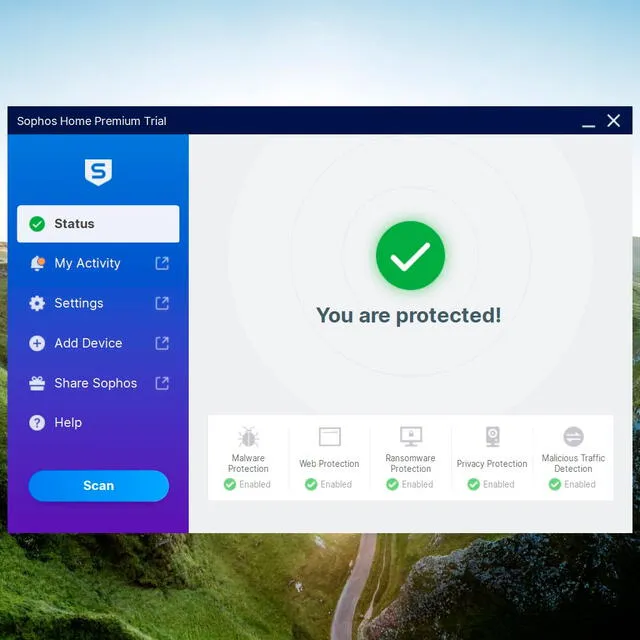
Task: Open the My Activity menu item
Action: pos(87,263)
